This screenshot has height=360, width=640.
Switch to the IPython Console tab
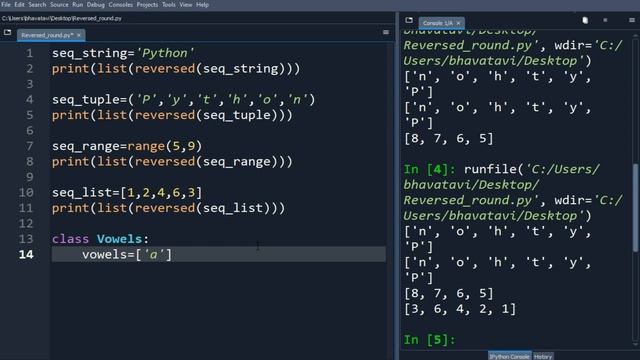509,356
